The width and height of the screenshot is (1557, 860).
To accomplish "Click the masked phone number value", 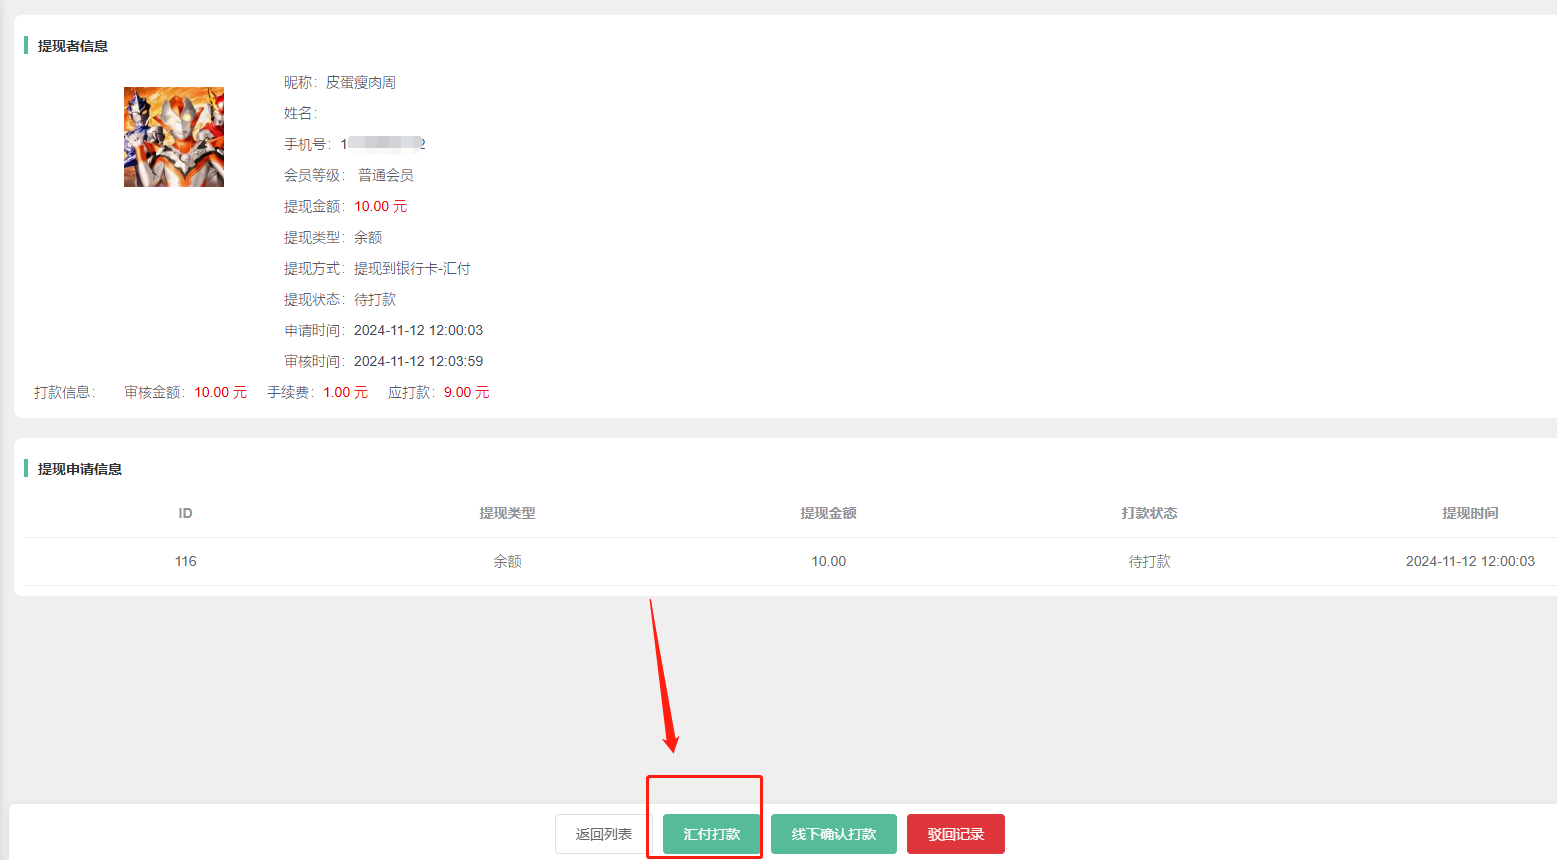I will [383, 144].
